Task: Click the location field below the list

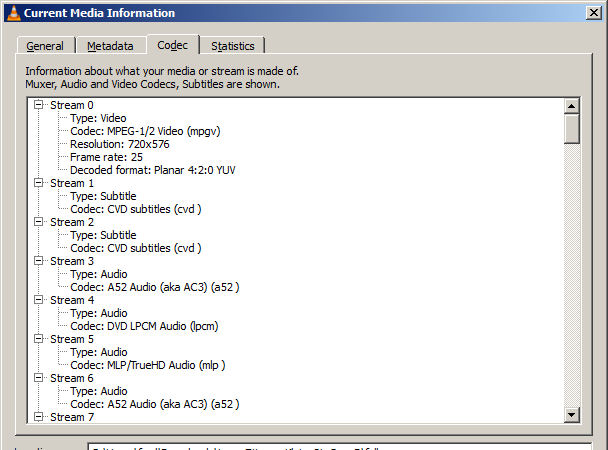Action: click(x=340, y=447)
